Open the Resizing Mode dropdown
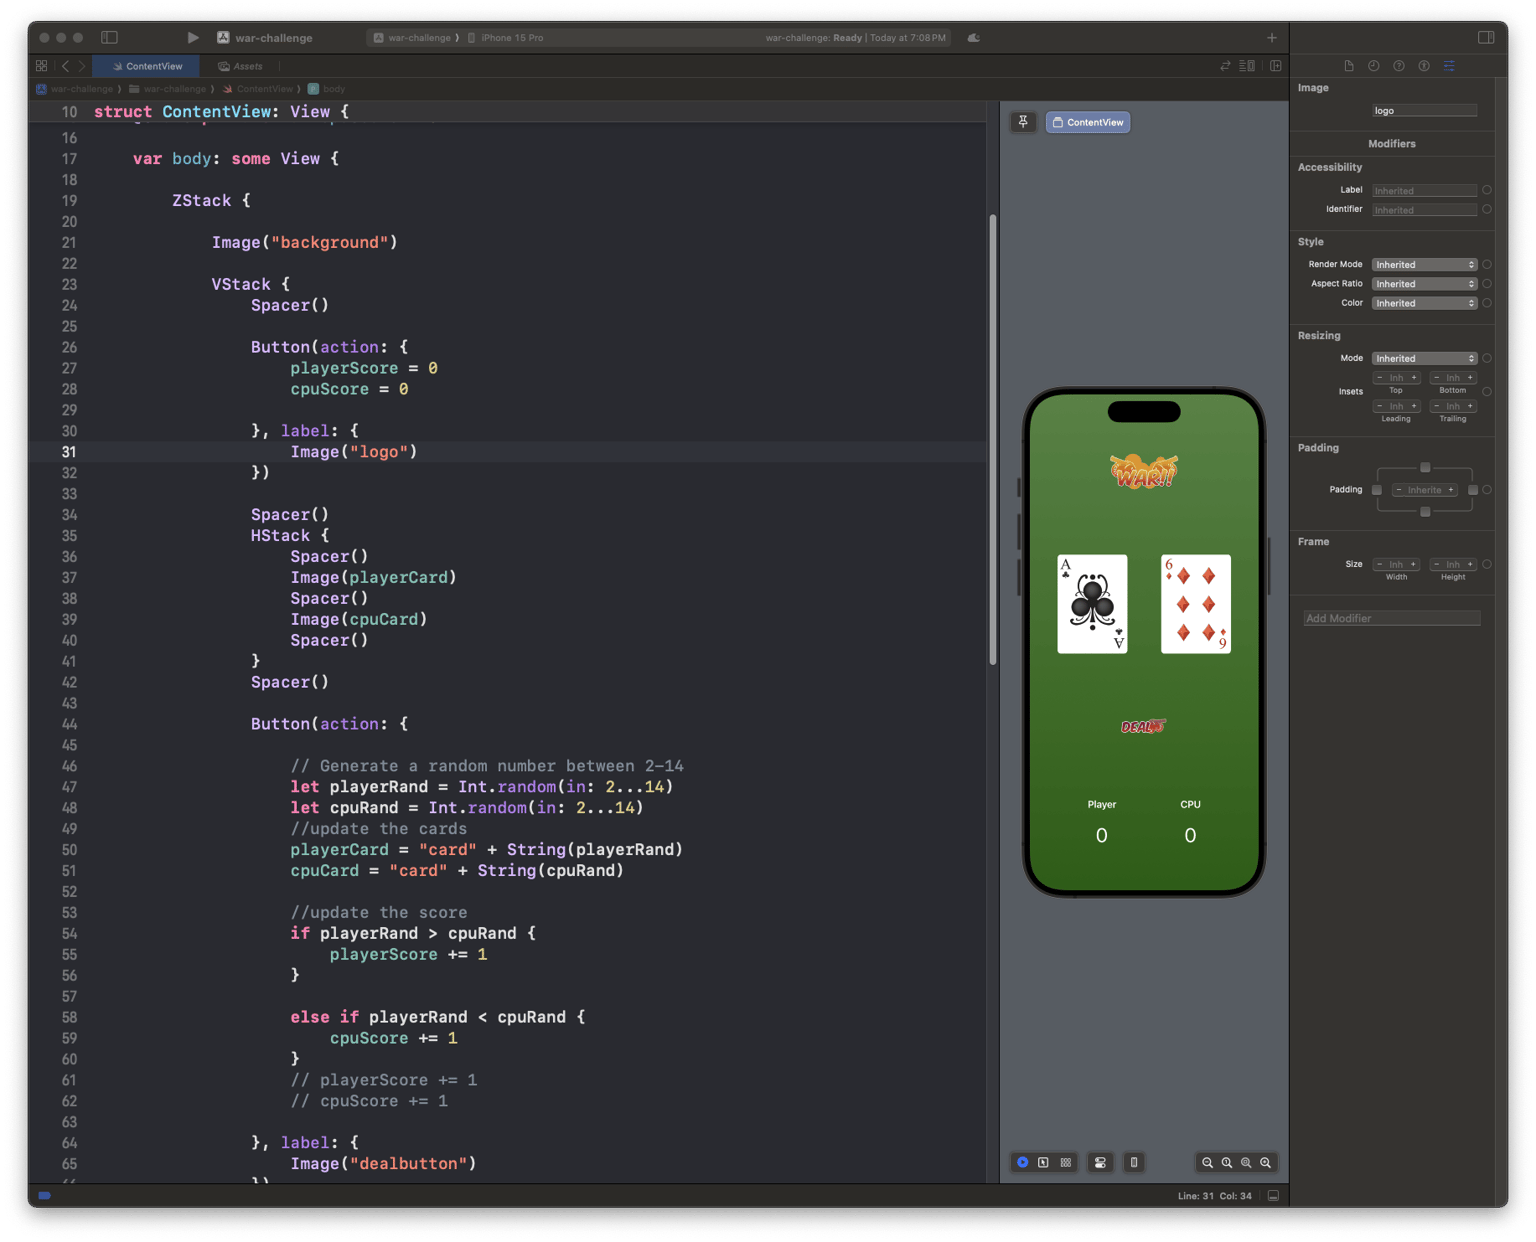Screen dimensions: 1536x1242 [x=1424, y=358]
